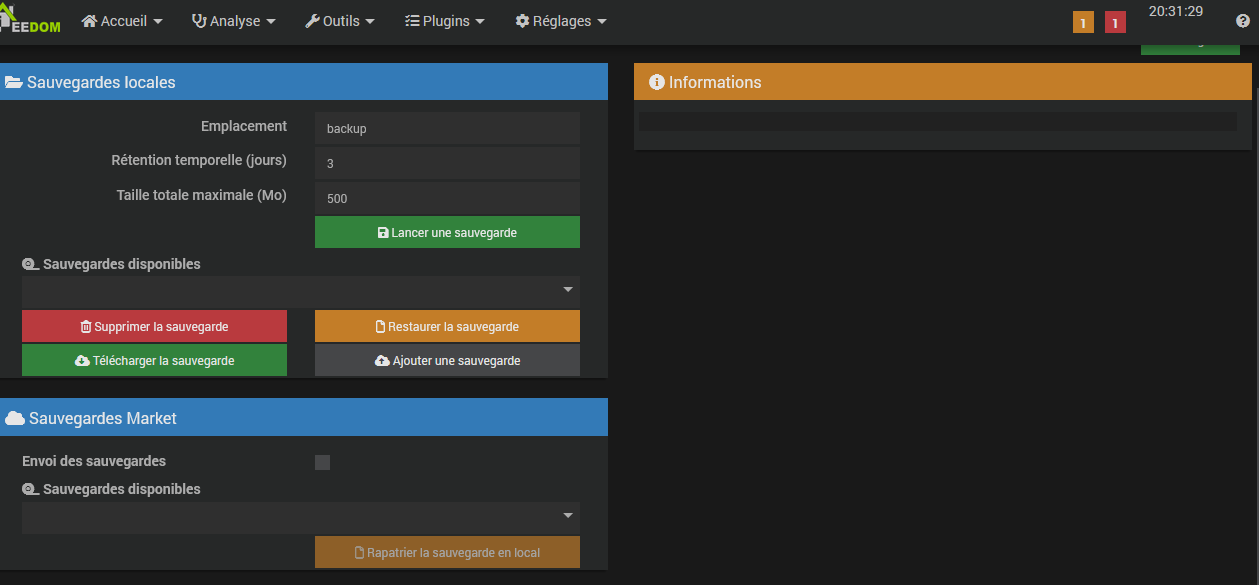The width and height of the screenshot is (1259, 585).
Task: Open the Accueil home menu
Action: click(x=122, y=21)
